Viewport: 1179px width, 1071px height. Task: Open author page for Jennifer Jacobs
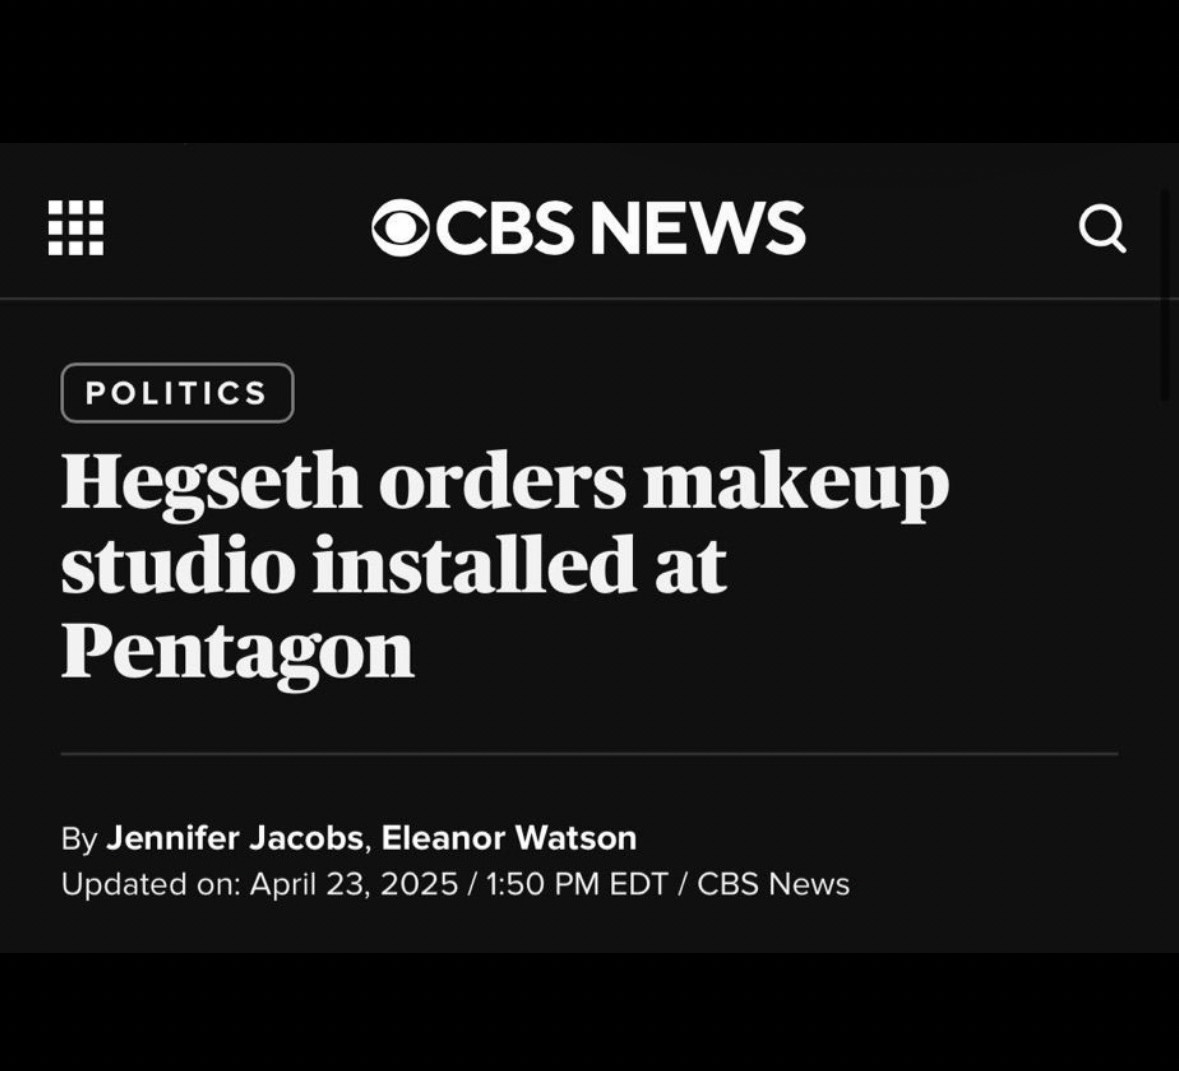(x=237, y=838)
